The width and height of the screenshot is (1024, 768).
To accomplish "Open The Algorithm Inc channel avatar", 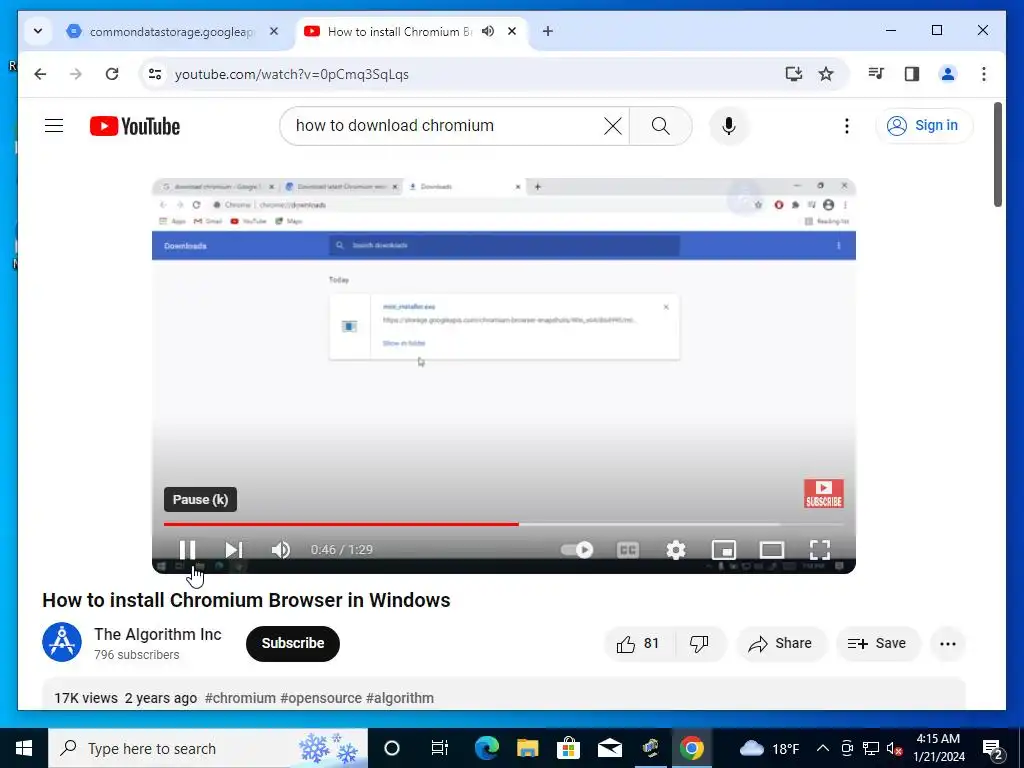I will 62,642.
